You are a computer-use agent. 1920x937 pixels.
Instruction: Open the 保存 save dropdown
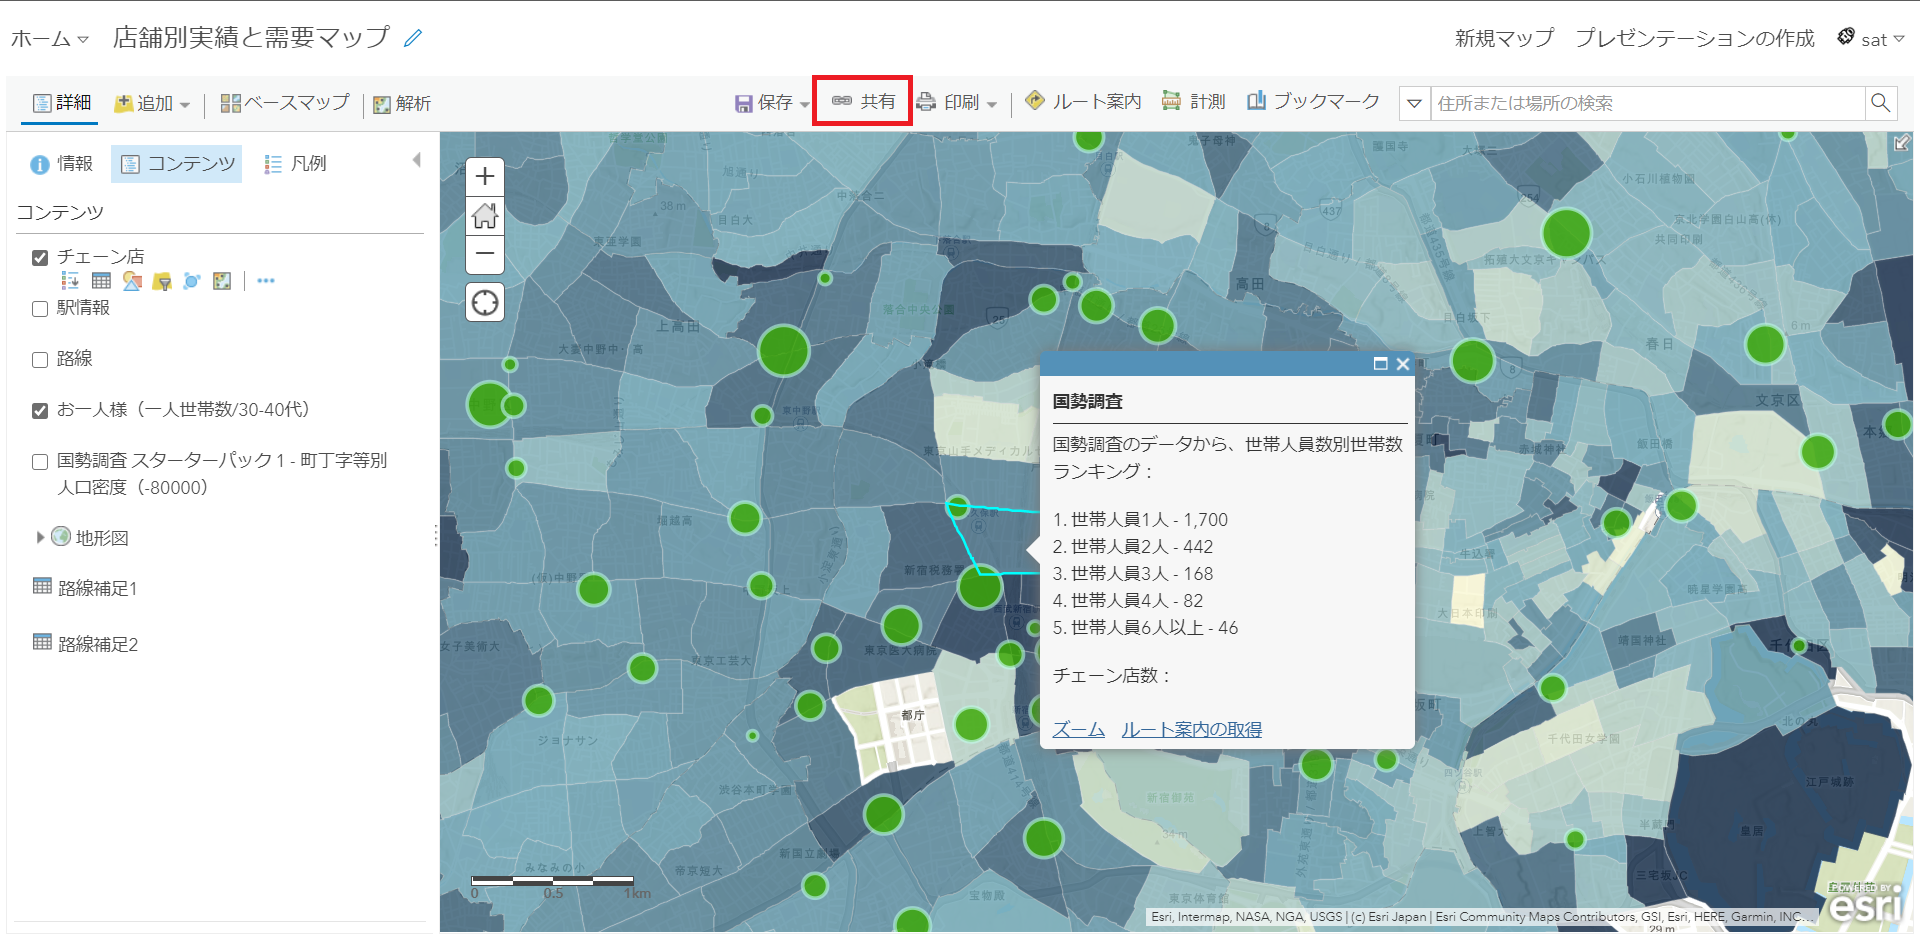pyautogui.click(x=772, y=102)
